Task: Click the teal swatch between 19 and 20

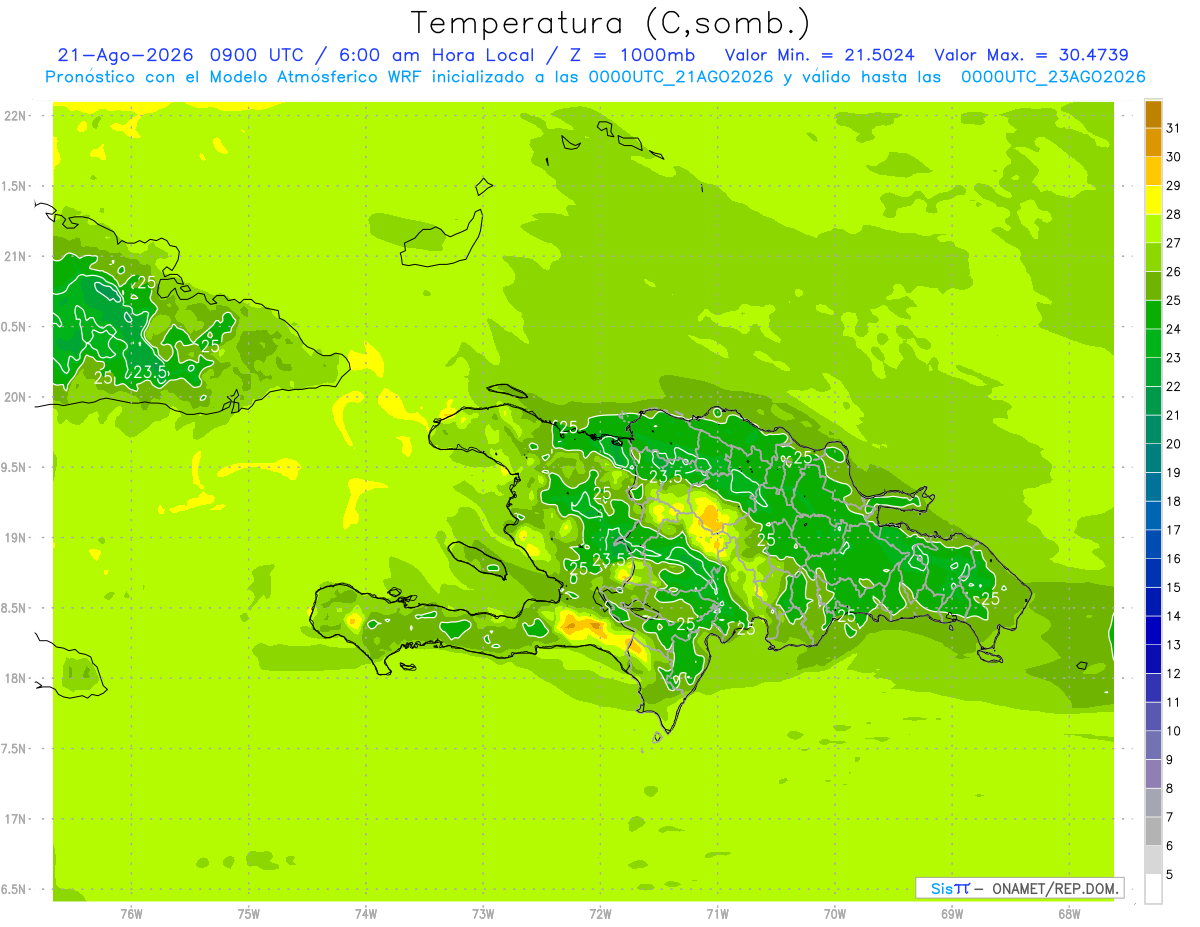Action: [1153, 458]
